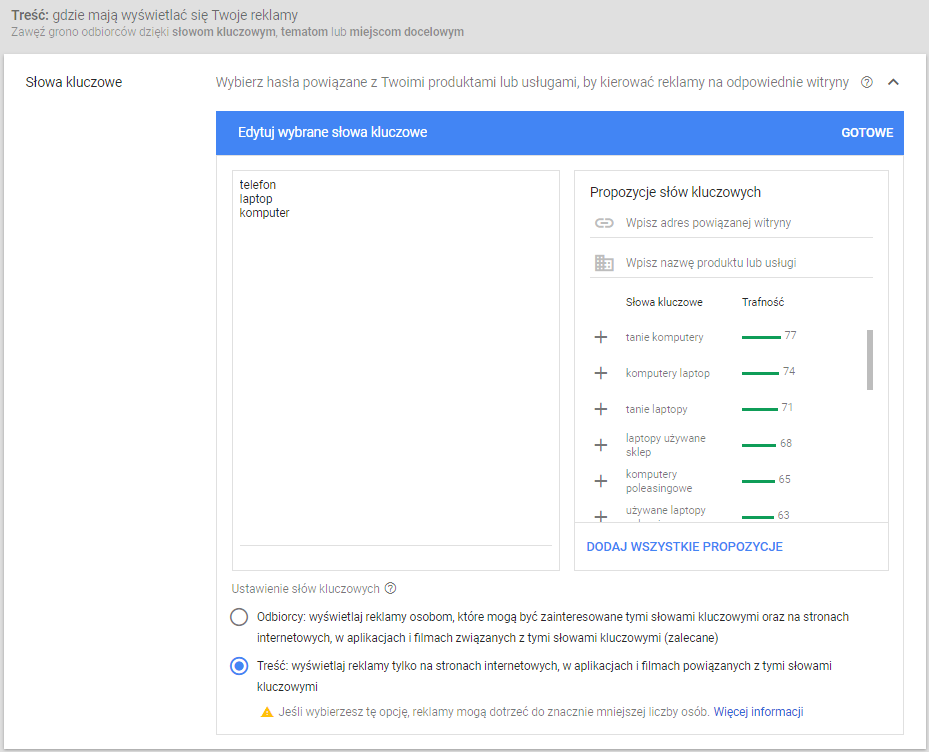Add keyword suggestion 'tanie komputery'
Viewport: 929px width, 752px height.
click(x=601, y=337)
